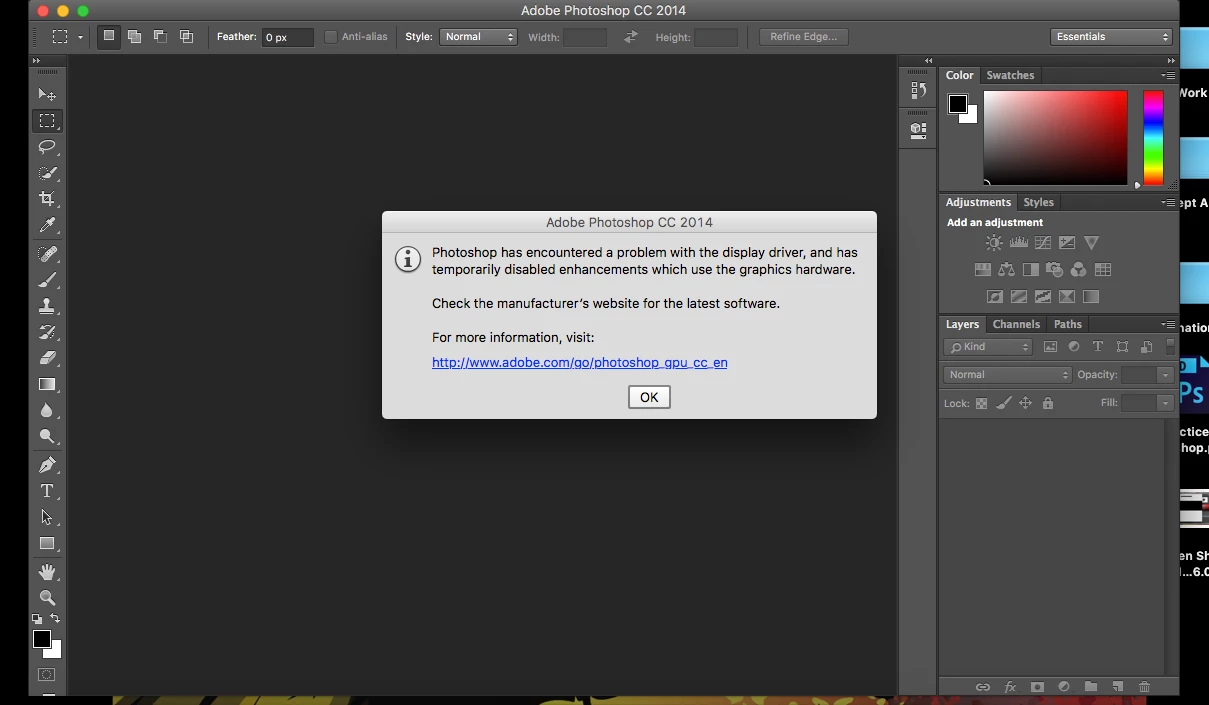Select the Adjustments tab
Screen dimensions: 1209x705
[x=978, y=202]
